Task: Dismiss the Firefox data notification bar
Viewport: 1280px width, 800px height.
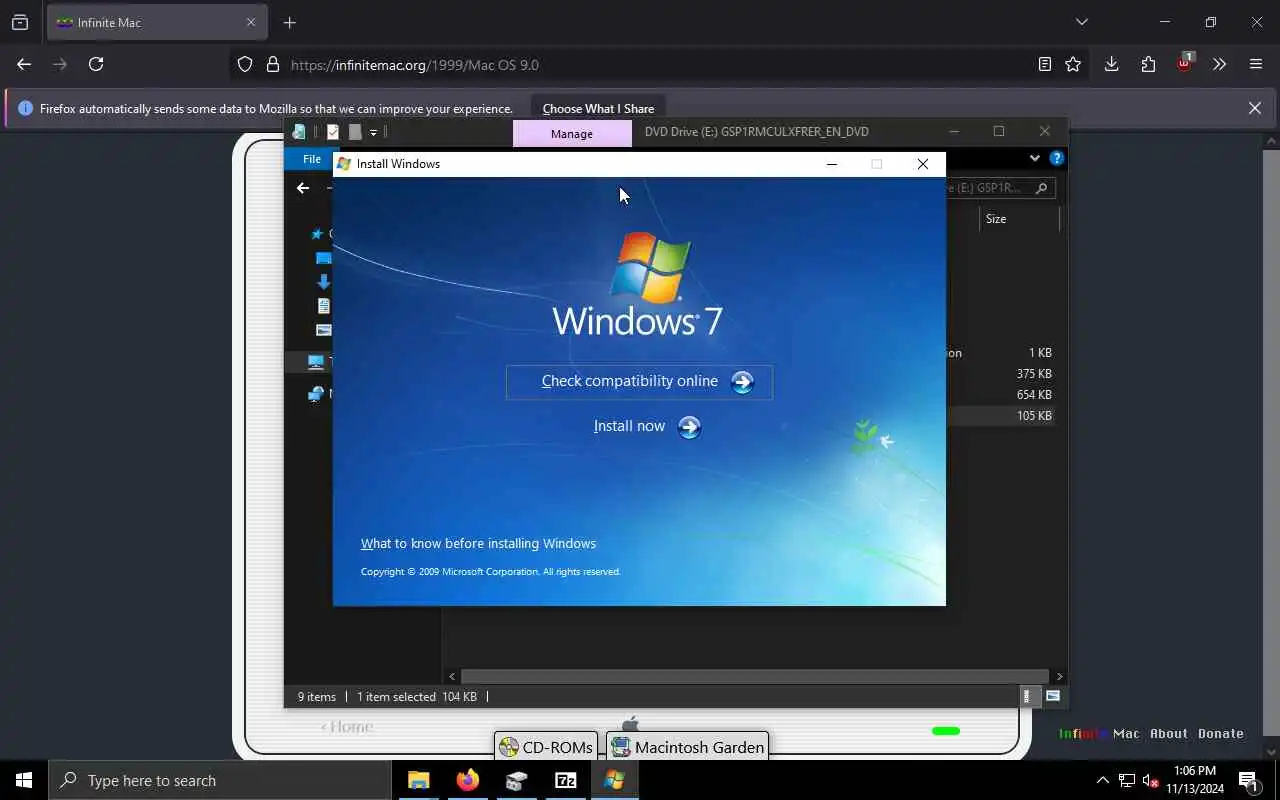Action: 1255,108
